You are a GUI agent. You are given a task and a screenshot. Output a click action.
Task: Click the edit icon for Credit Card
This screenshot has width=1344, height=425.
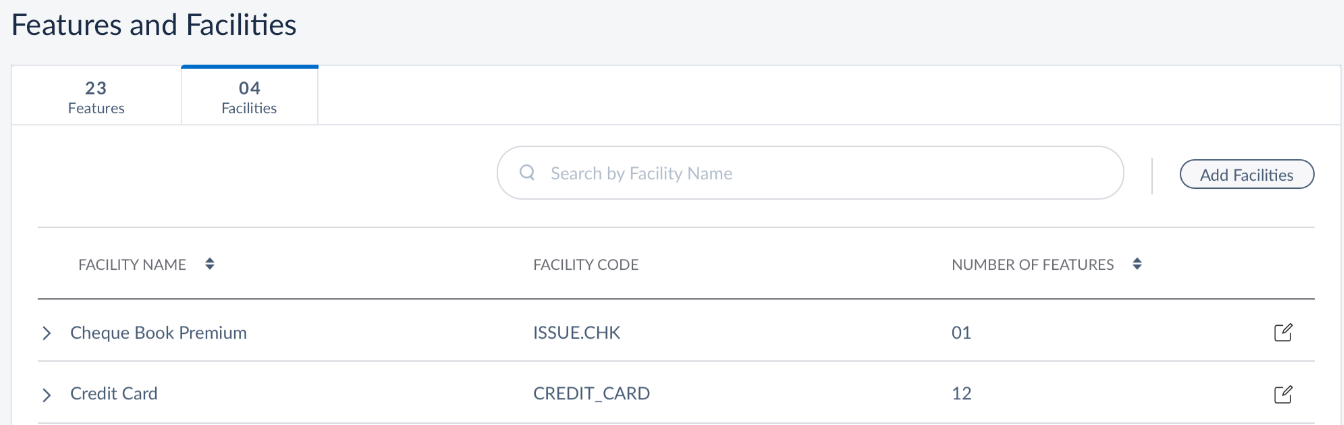[x=1283, y=394]
